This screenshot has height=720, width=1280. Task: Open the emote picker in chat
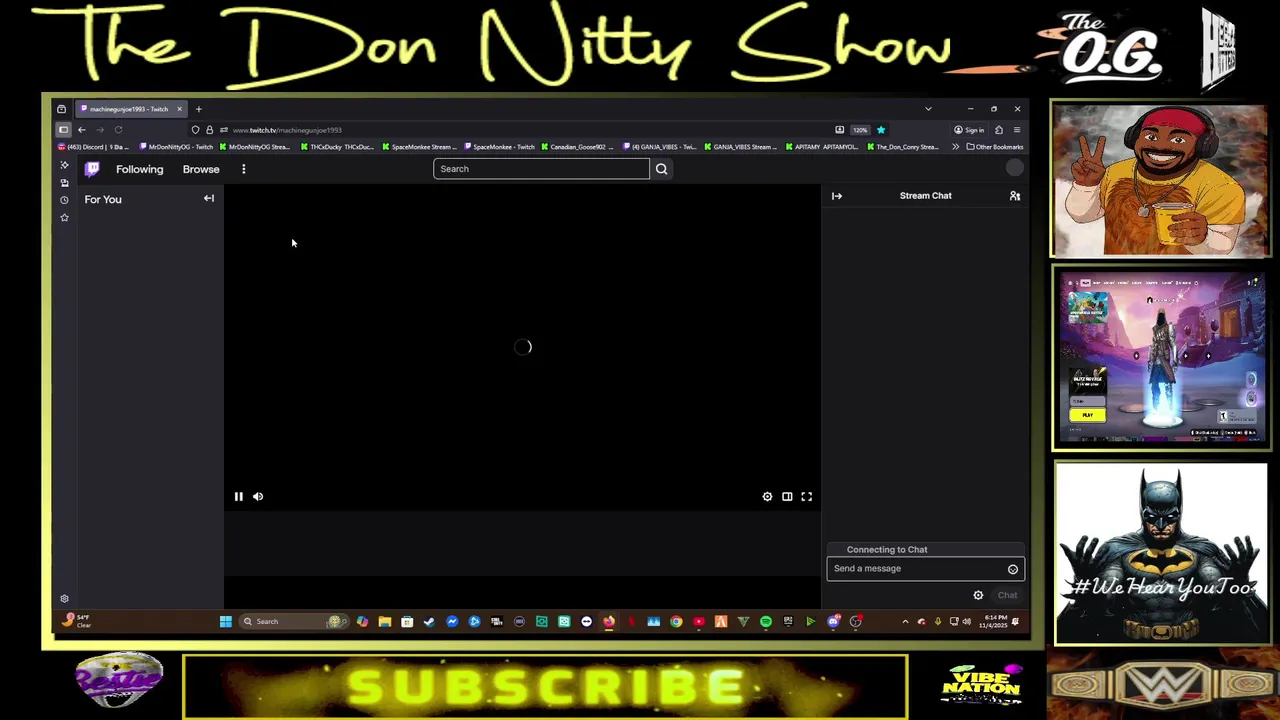(1012, 569)
